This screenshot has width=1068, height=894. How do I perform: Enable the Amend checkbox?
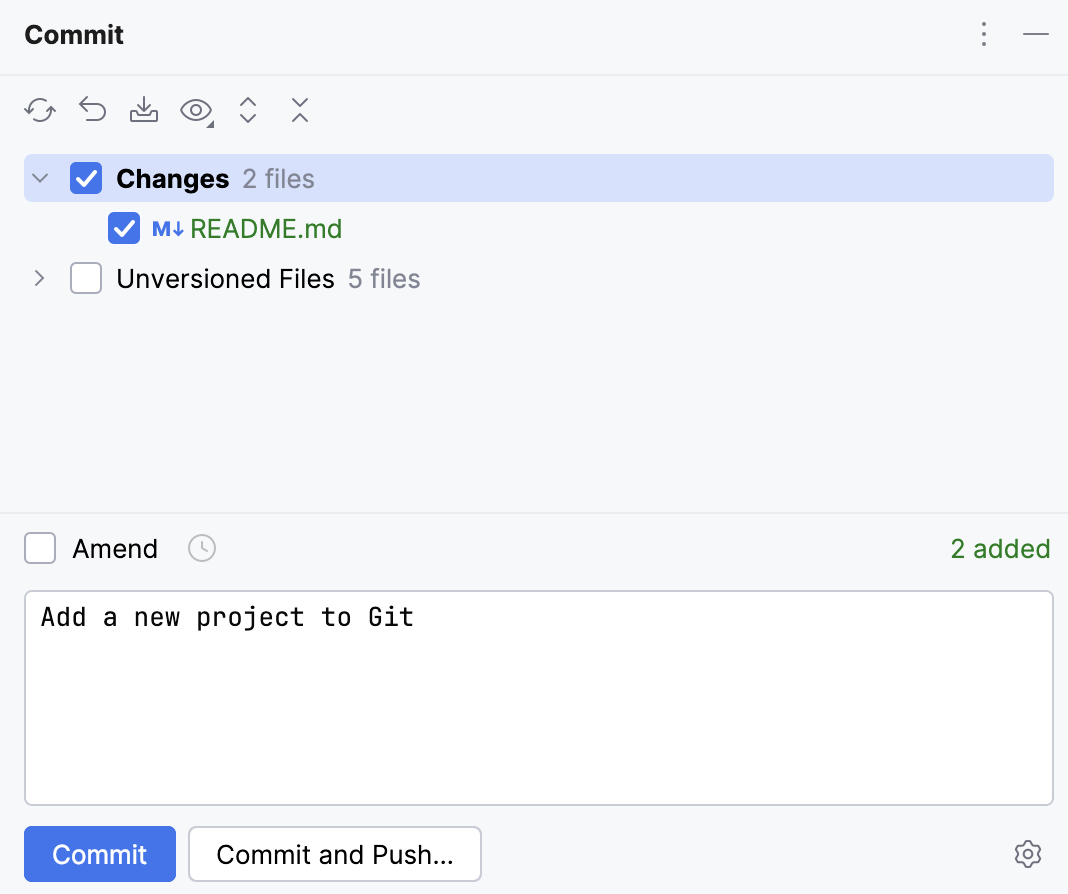[x=40, y=548]
